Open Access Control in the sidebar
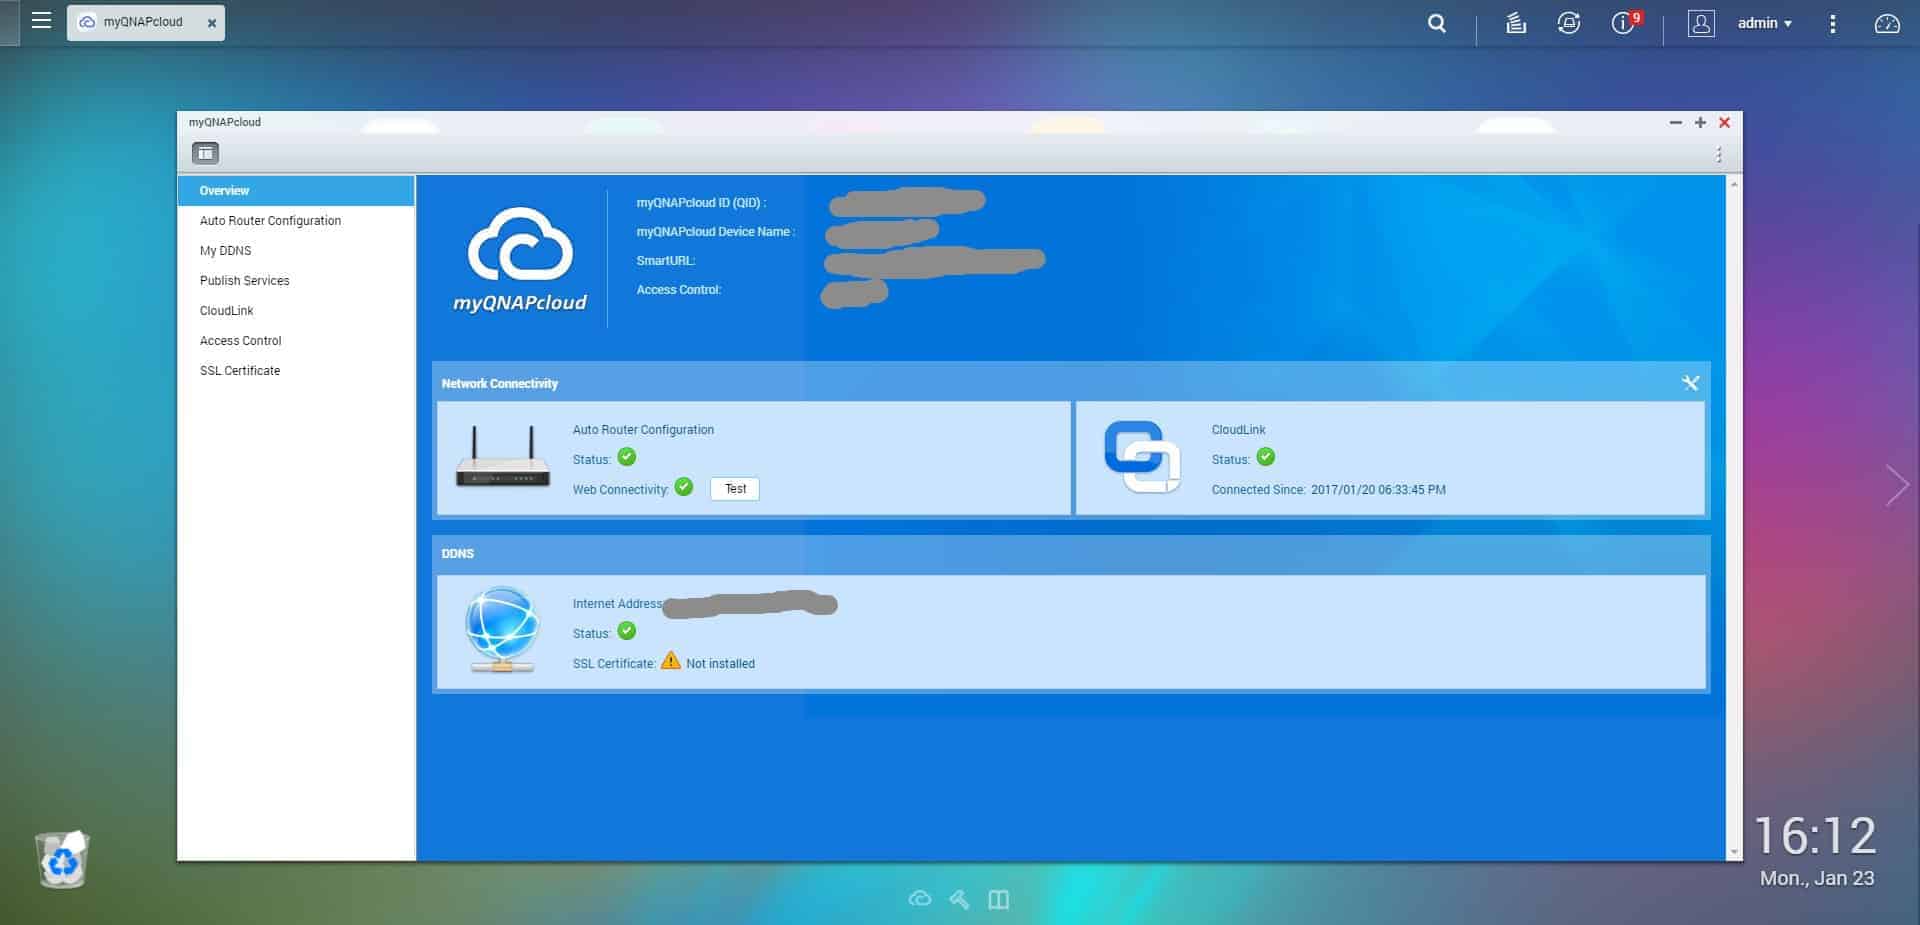The height and width of the screenshot is (925, 1920). tap(296, 341)
